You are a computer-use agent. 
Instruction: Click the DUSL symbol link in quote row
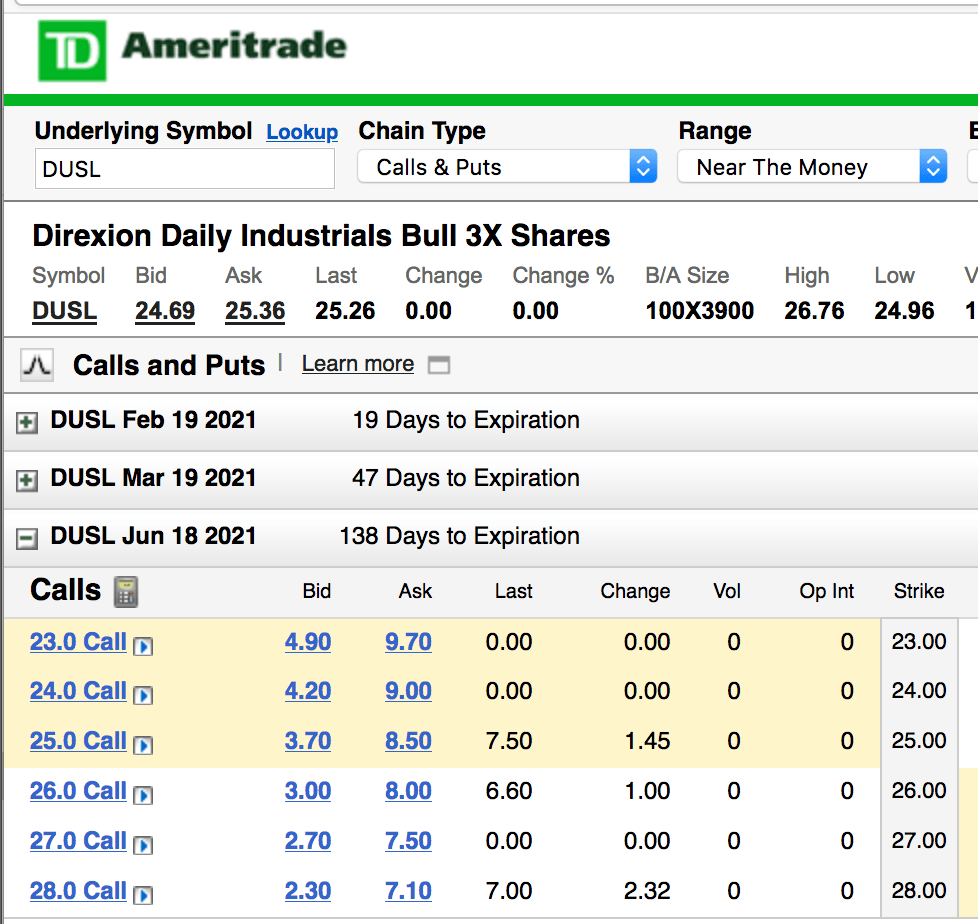tap(65, 311)
